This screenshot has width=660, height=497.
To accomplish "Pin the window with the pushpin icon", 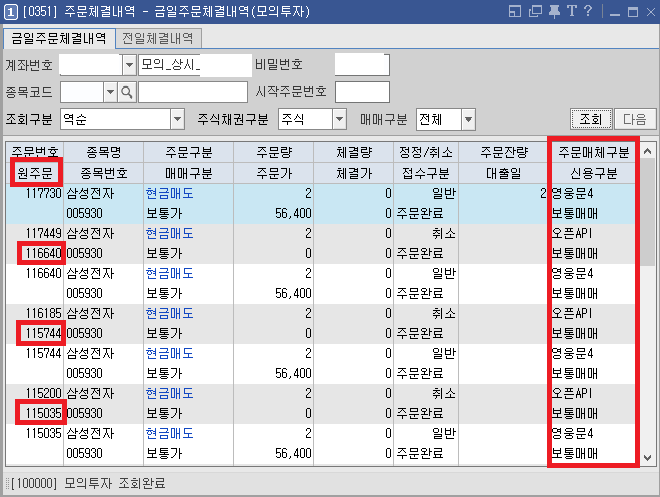I will click(x=554, y=11).
